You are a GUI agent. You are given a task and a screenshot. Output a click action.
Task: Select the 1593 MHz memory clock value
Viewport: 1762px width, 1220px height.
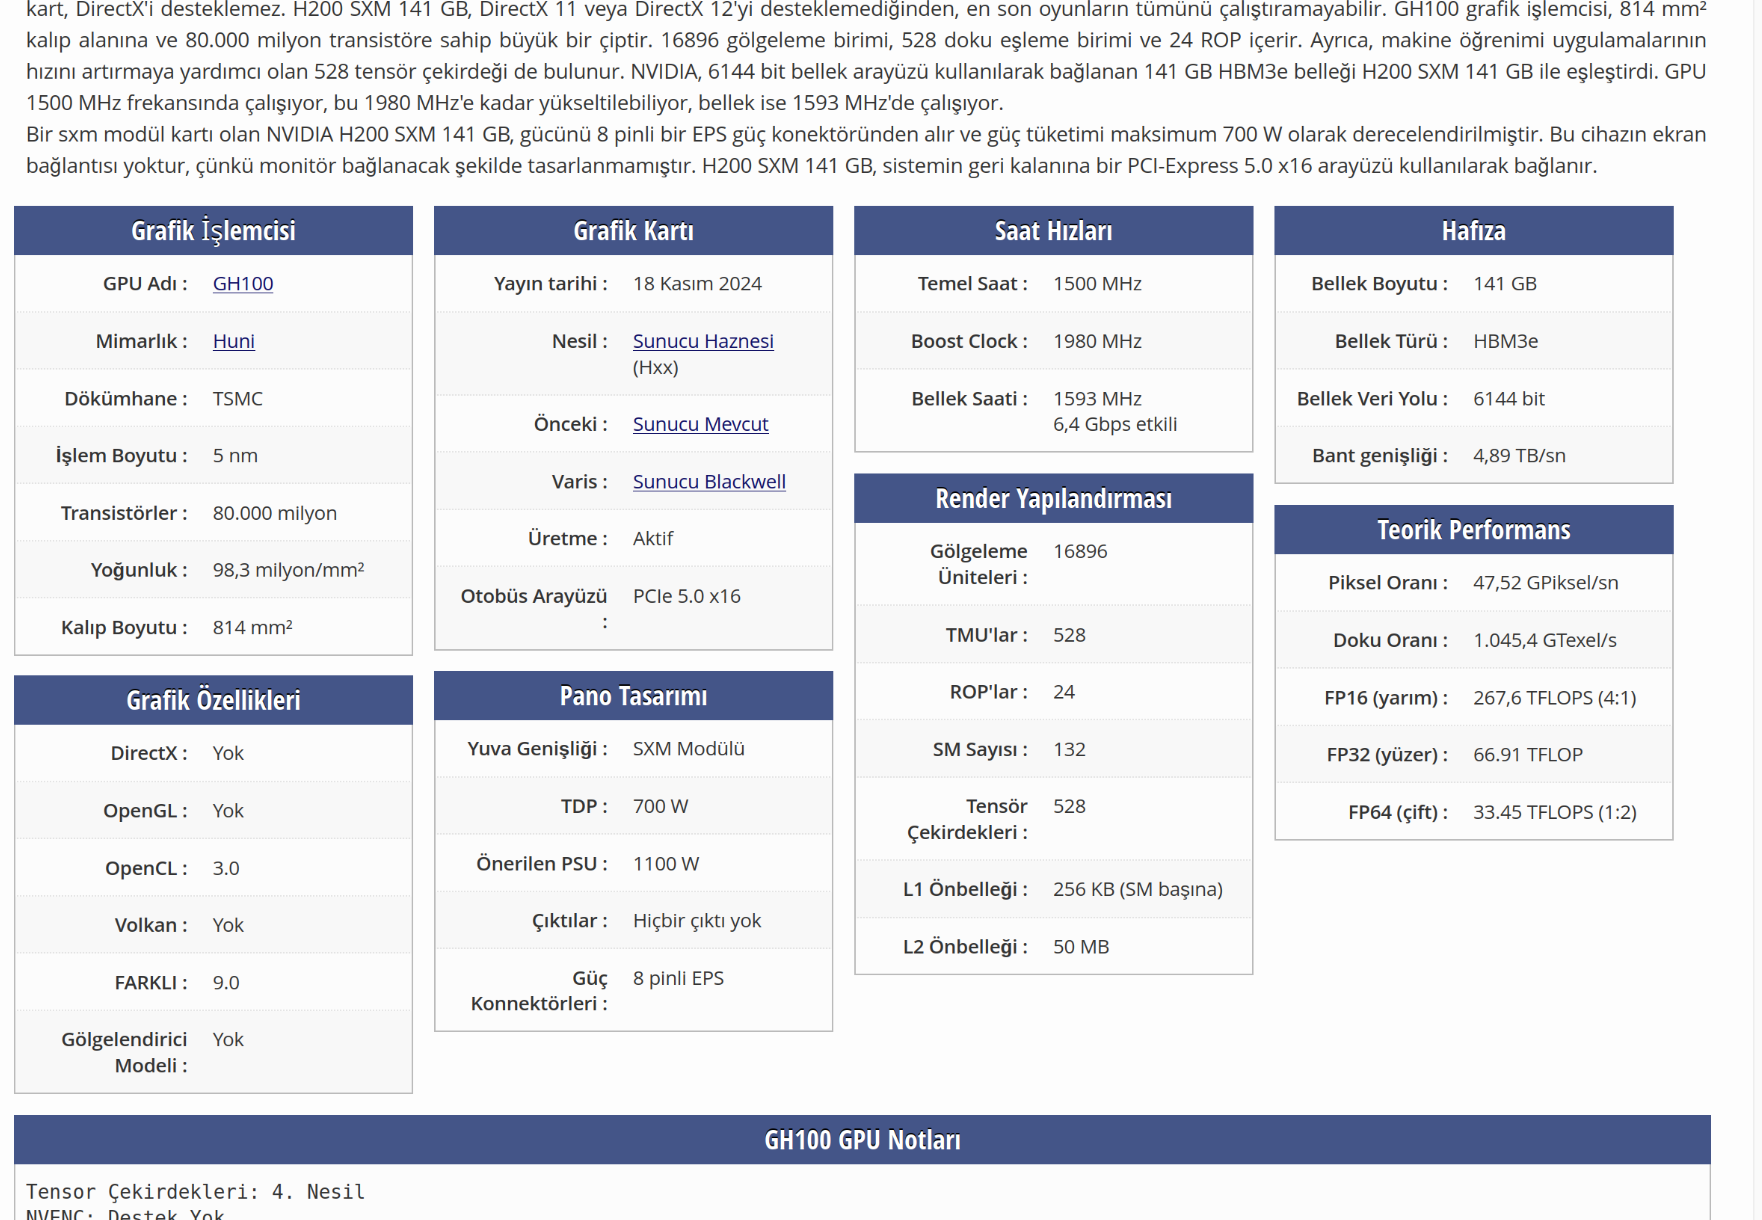[1097, 399]
